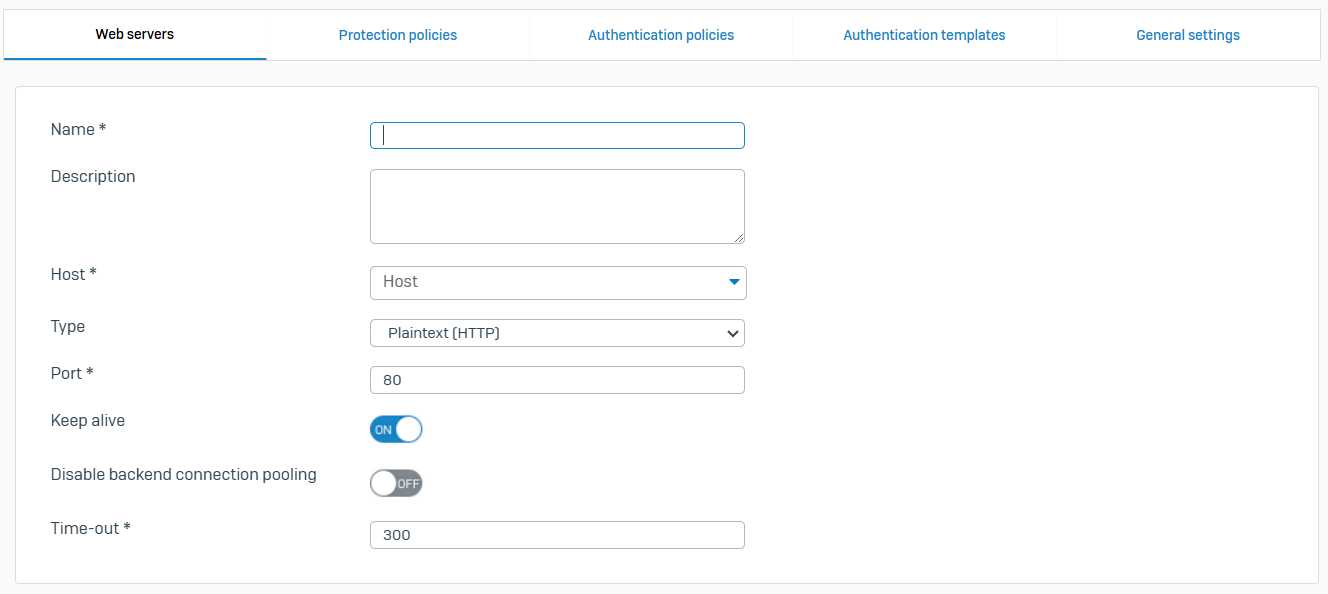Switch to the Protection policies tab
This screenshot has height=594, width=1328.
tap(398, 35)
